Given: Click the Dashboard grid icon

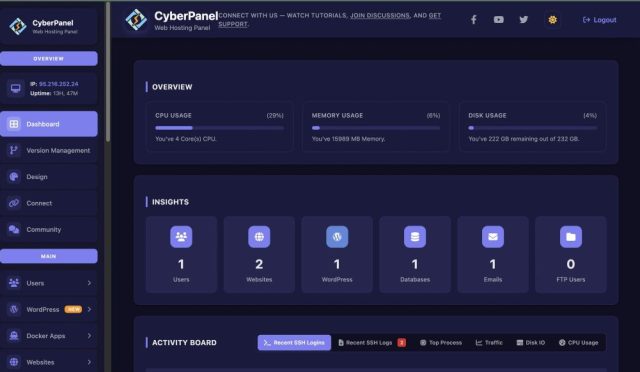Looking at the screenshot, I should click(x=14, y=124).
